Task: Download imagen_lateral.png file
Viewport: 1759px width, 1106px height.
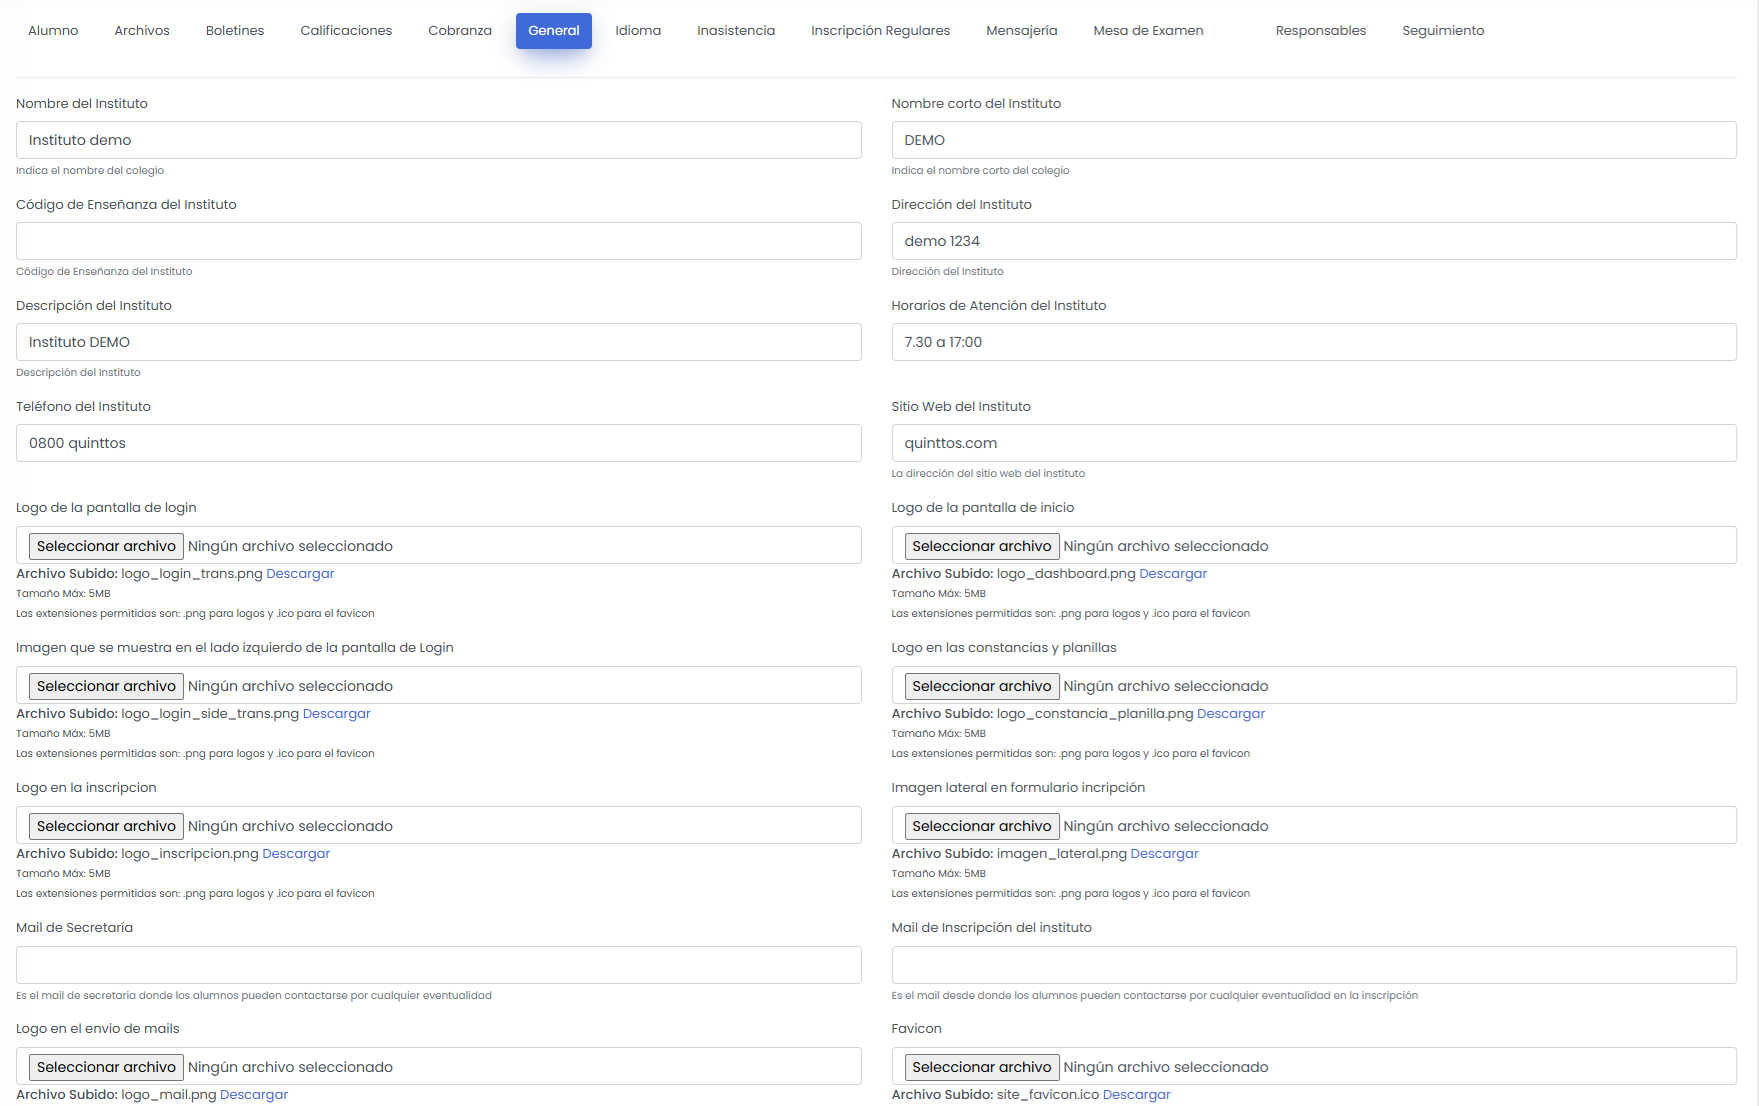Action: (1164, 854)
